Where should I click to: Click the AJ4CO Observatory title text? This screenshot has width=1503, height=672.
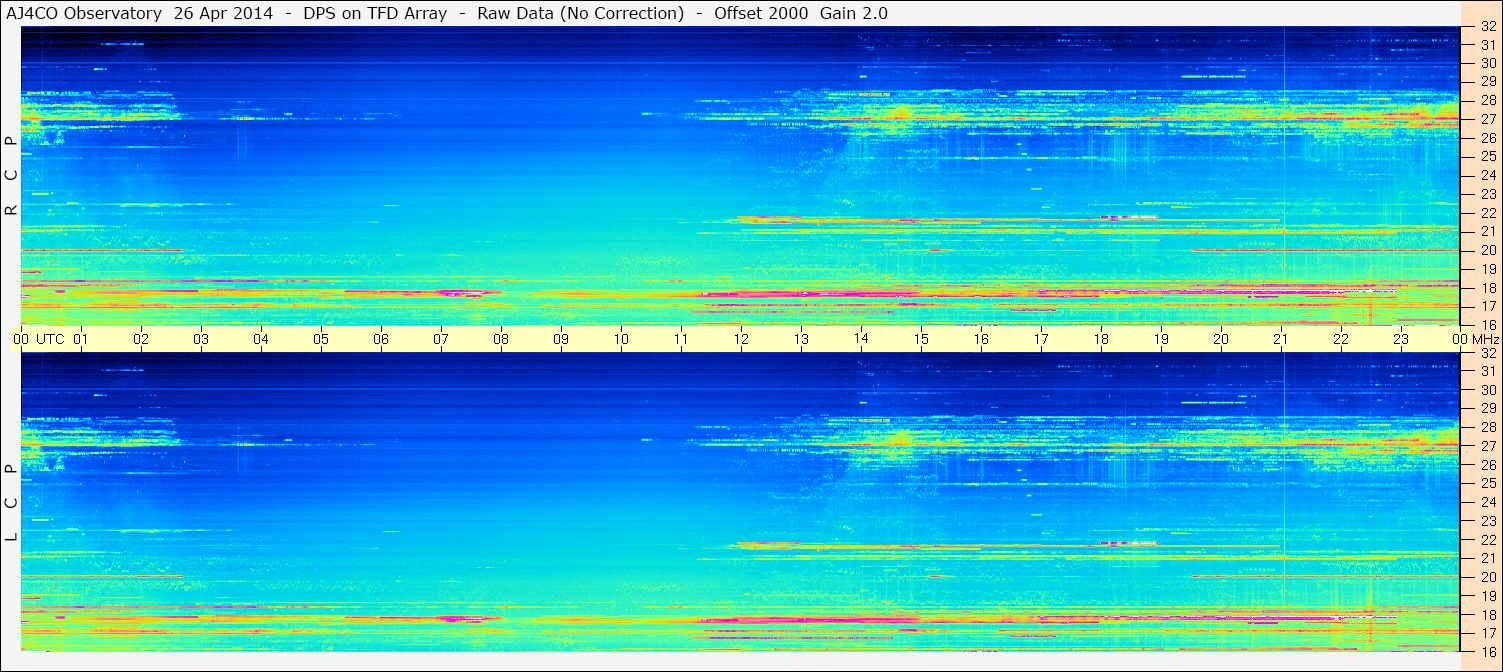point(84,14)
